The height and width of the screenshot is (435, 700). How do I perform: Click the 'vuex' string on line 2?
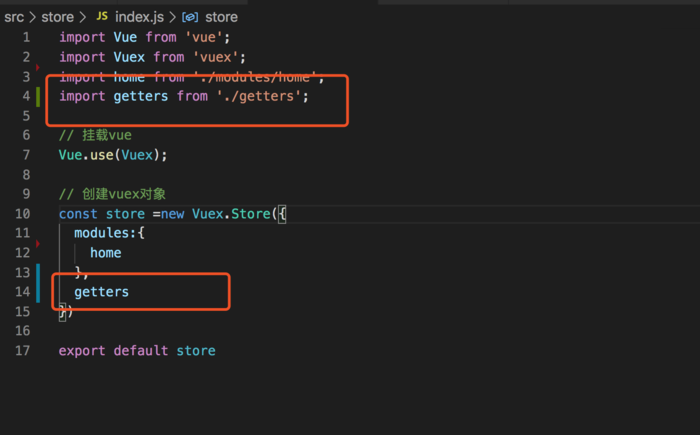[216, 57]
